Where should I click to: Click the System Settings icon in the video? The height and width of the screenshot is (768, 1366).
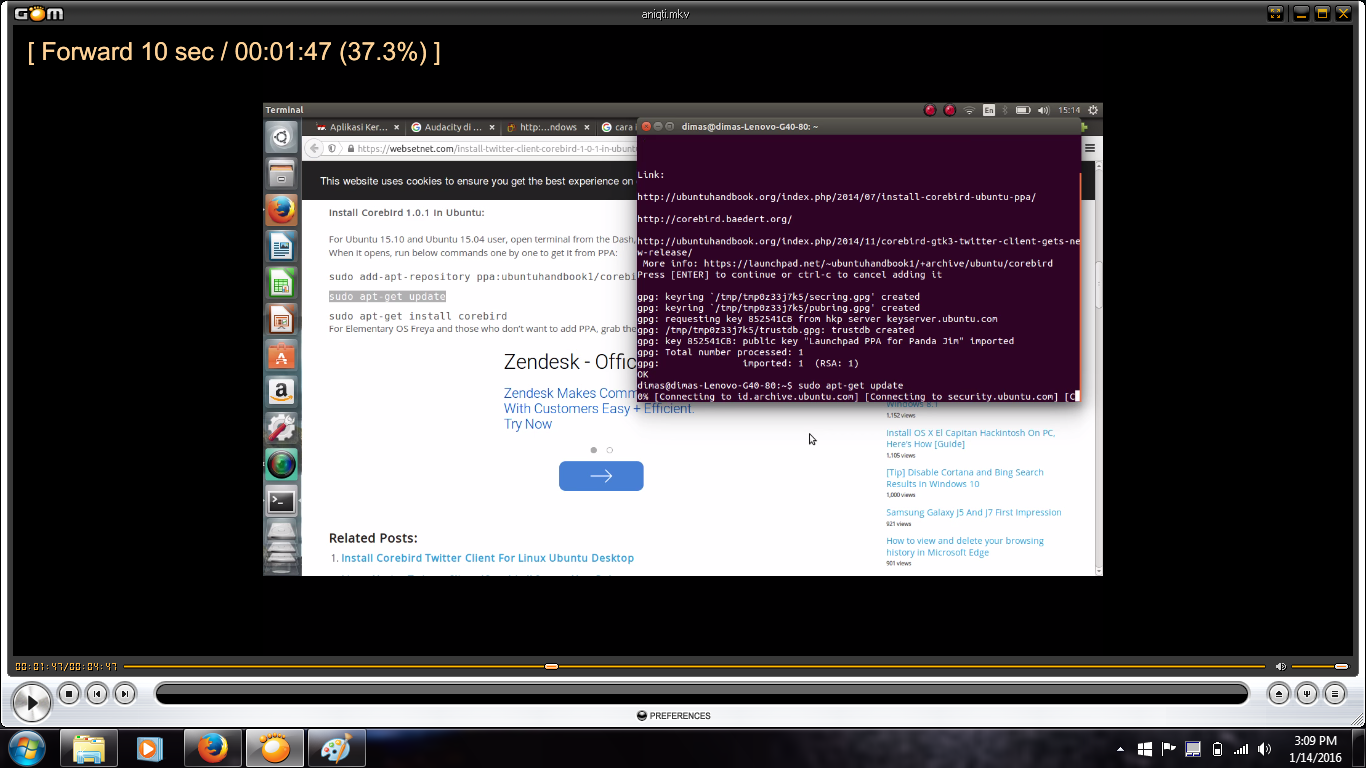(282, 429)
